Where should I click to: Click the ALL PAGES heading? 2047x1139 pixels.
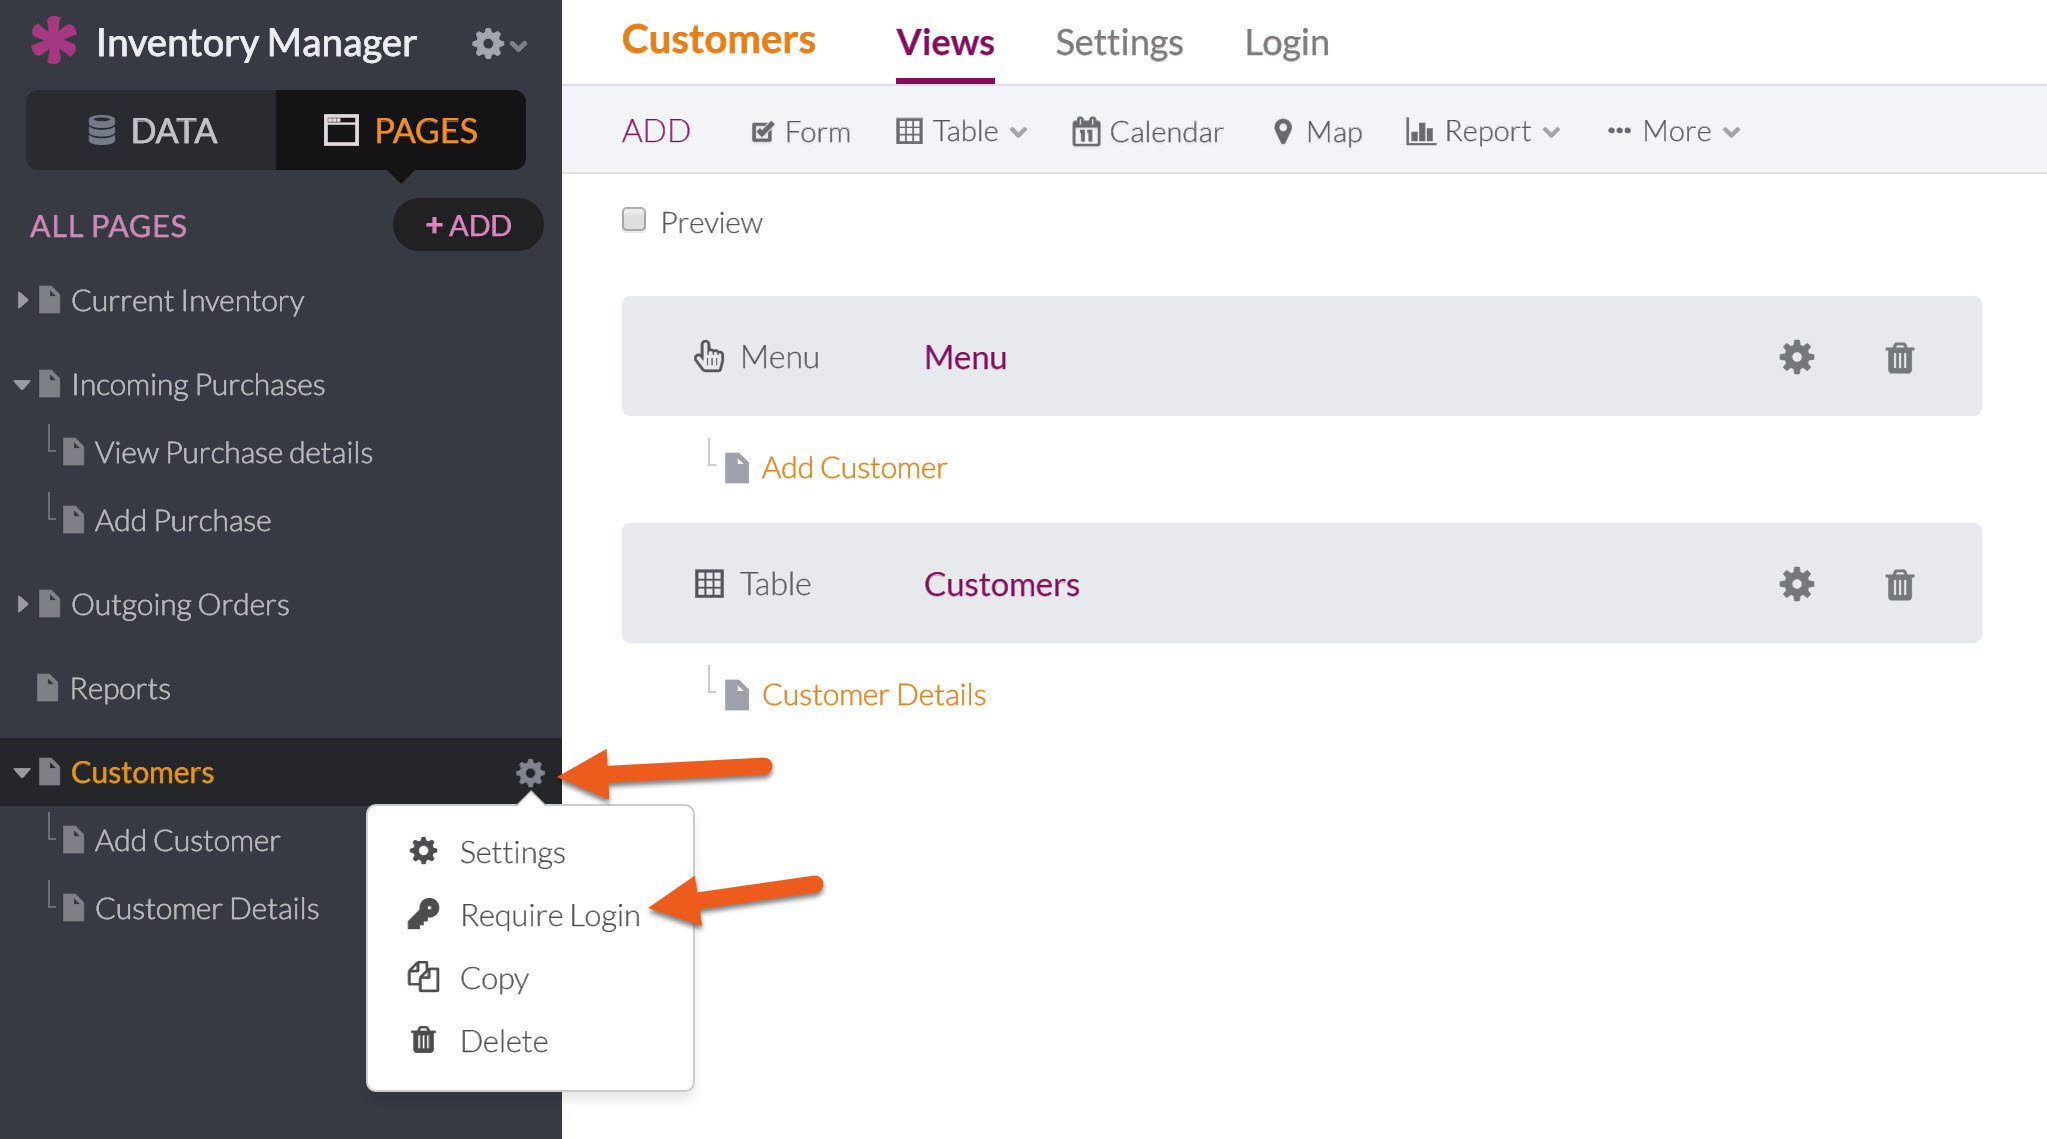tap(108, 226)
